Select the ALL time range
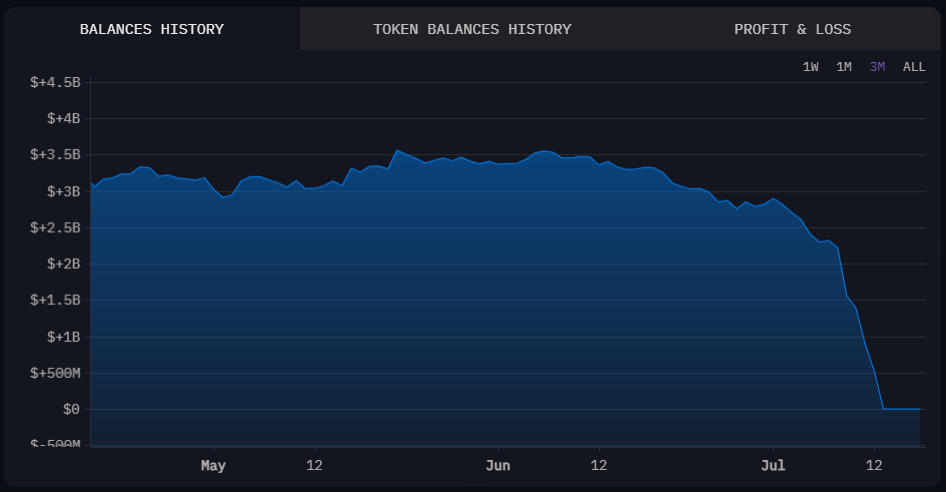Viewport: 946px width, 492px height. pos(914,67)
